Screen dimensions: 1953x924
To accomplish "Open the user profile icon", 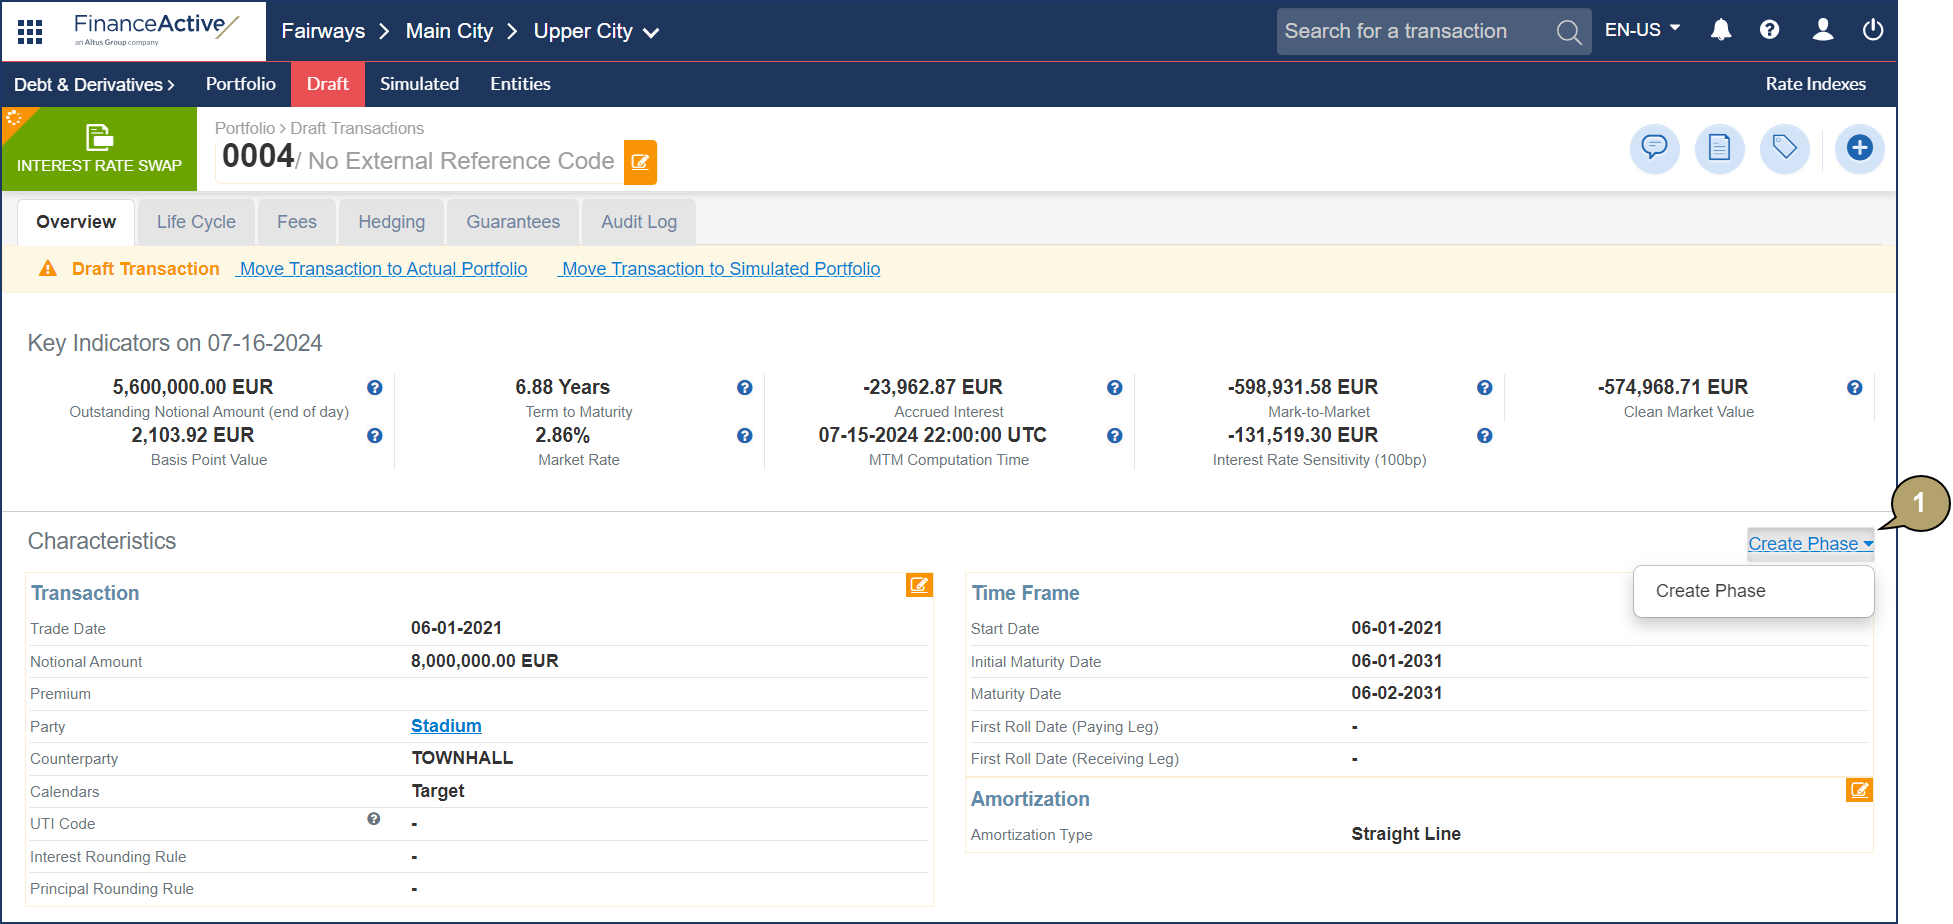I will tap(1822, 31).
